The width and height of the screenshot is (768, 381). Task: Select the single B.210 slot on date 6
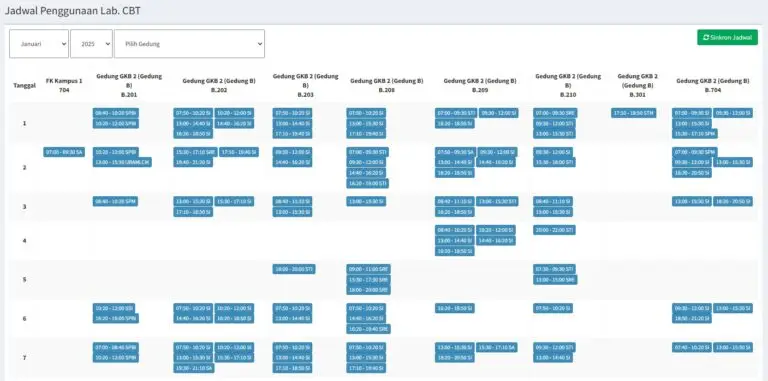pos(553,308)
